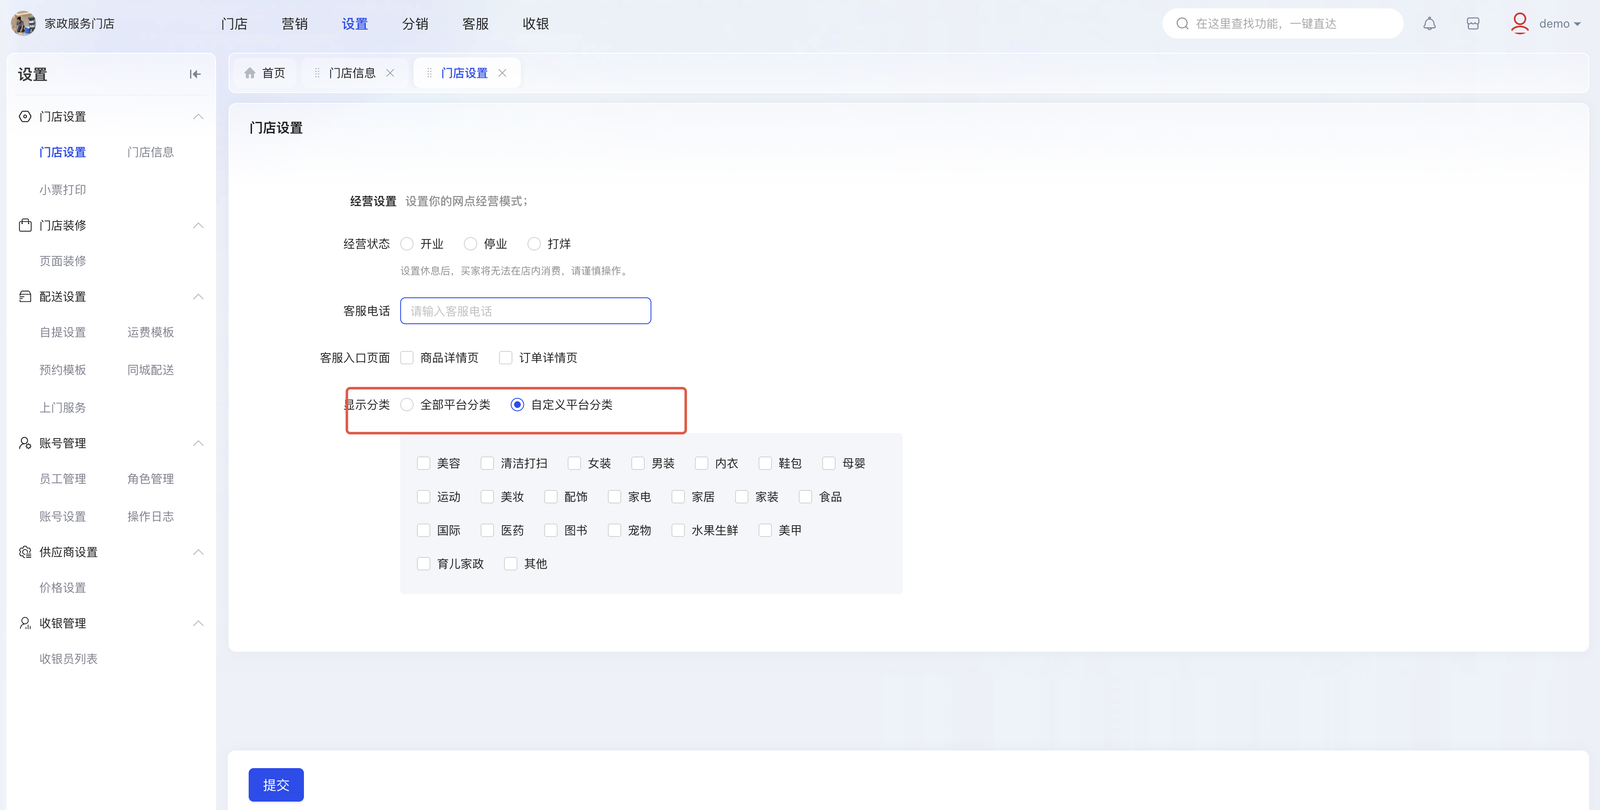The image size is (1600, 810).
Task: Switch to the 收银 top menu
Action: (x=535, y=24)
